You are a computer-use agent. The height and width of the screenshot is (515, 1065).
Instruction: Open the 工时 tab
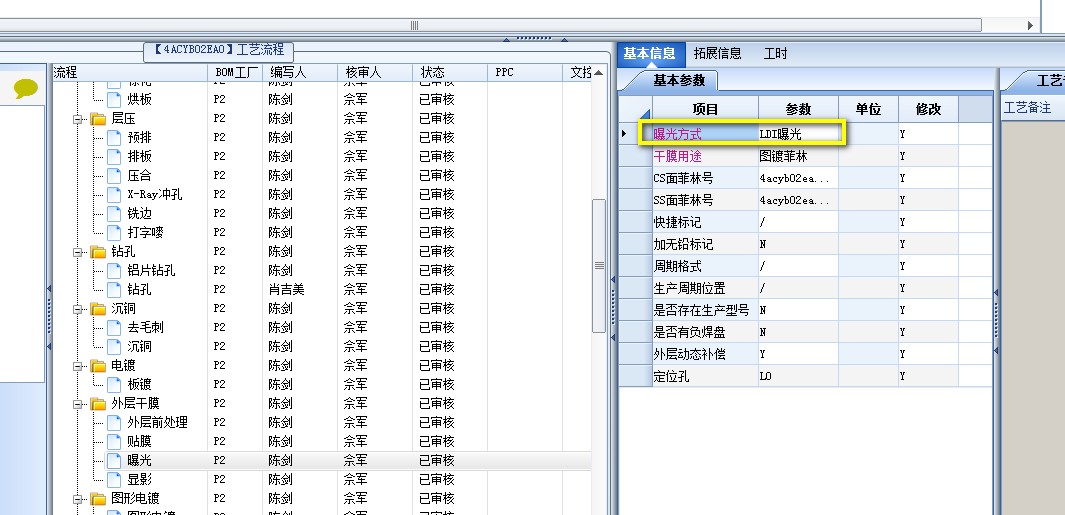coord(775,54)
